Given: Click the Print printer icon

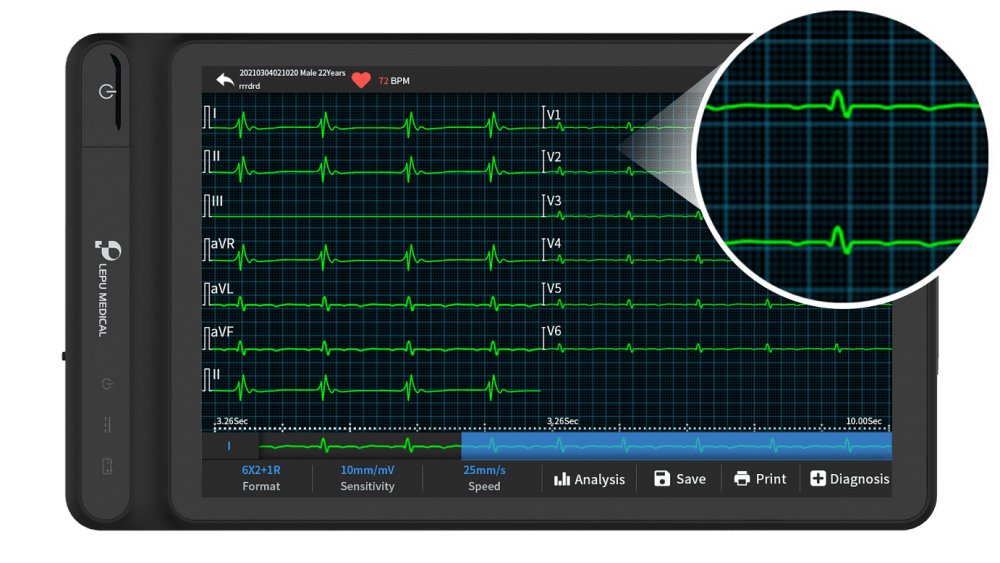Looking at the screenshot, I should (742, 479).
